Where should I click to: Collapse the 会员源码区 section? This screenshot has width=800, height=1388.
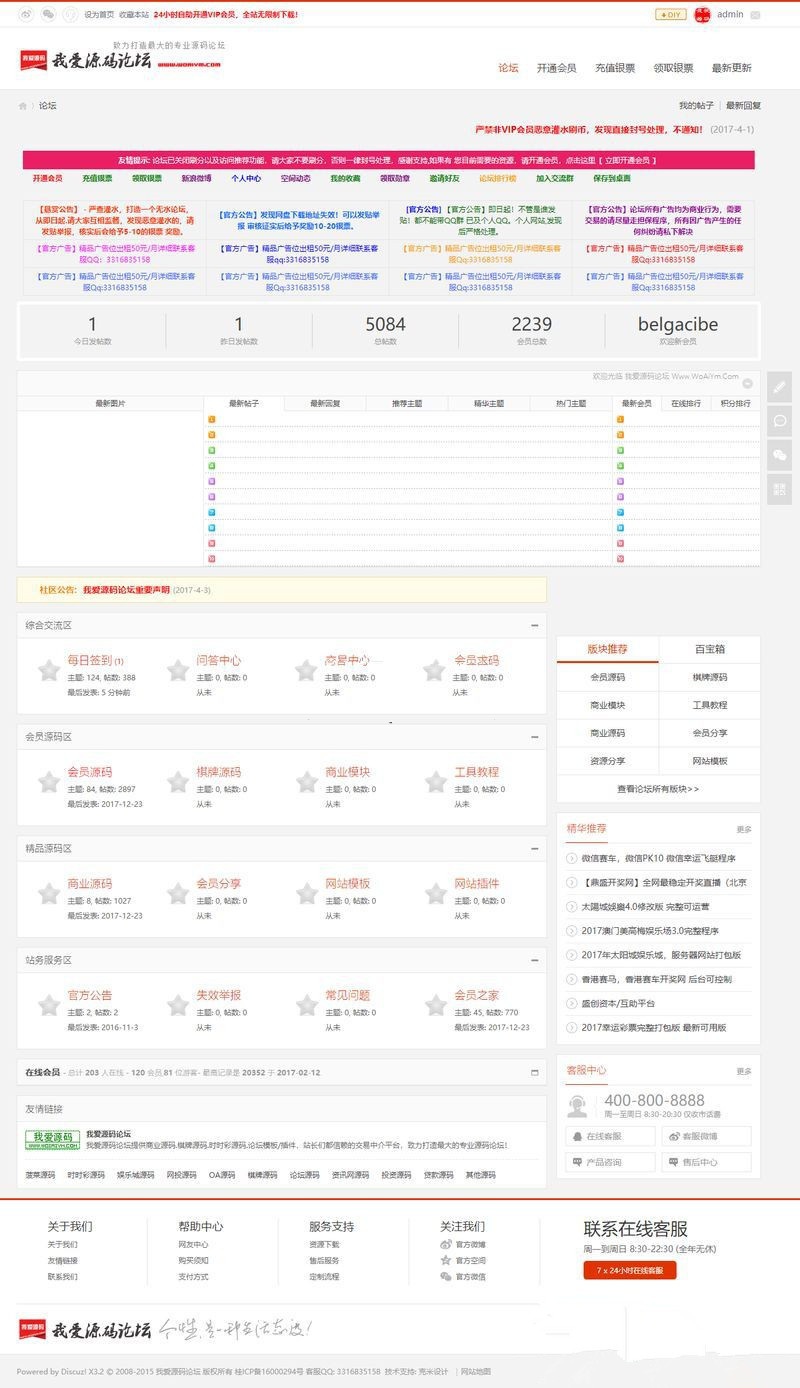click(534, 737)
